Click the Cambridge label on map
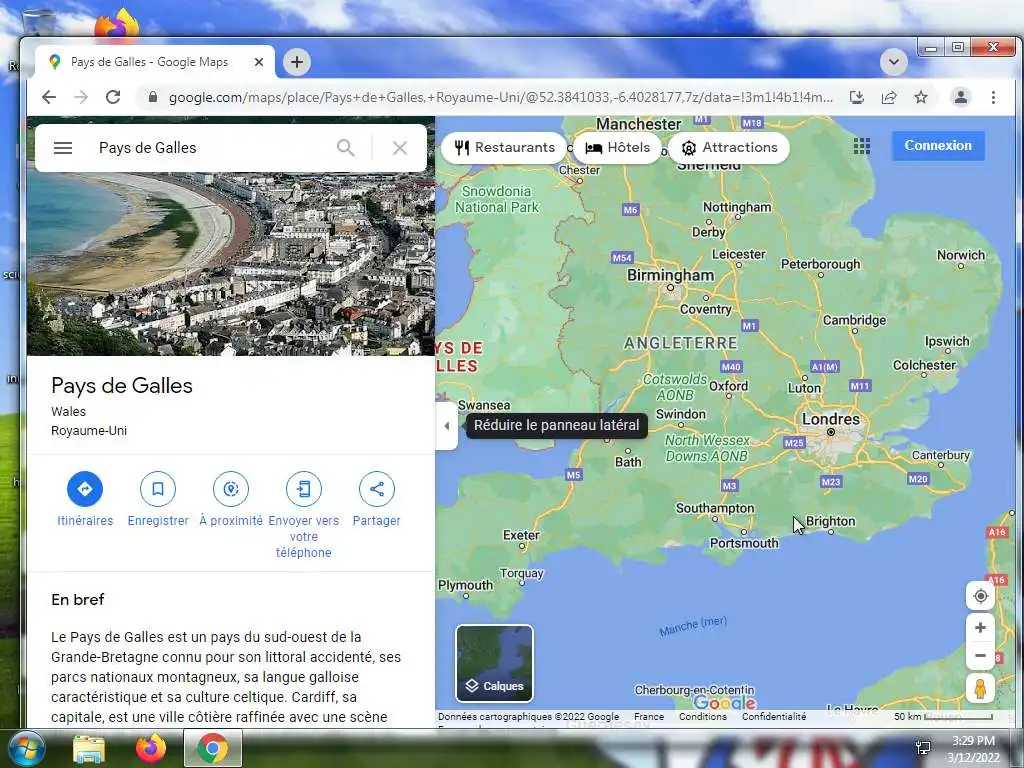 pos(854,320)
